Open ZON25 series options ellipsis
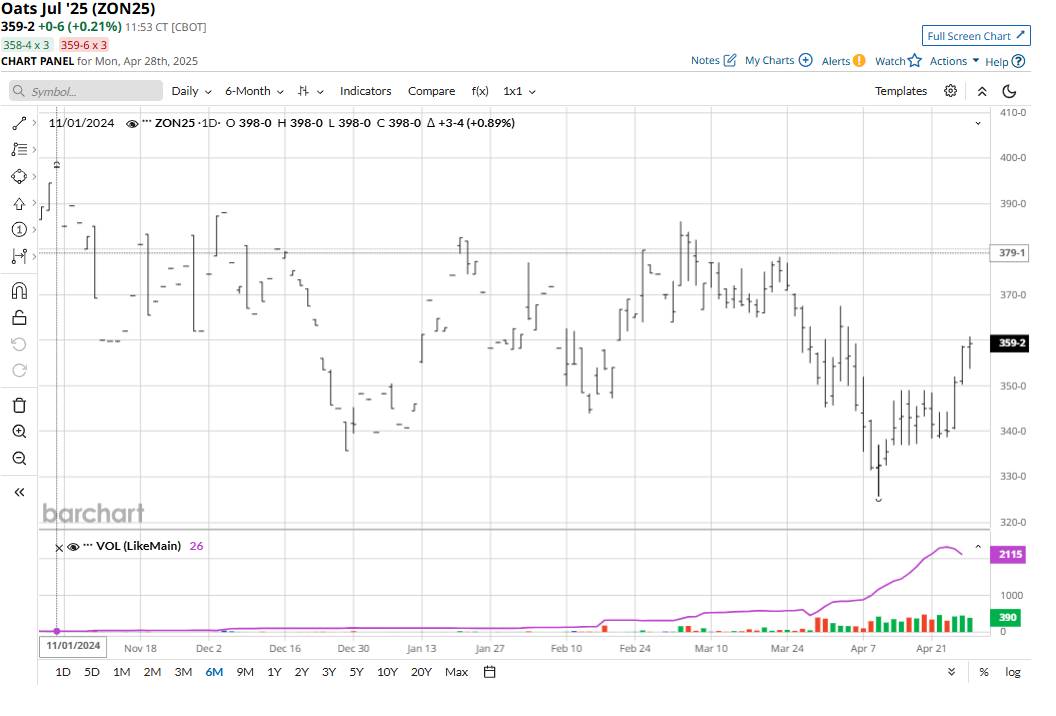The height and width of the screenshot is (716, 1056). (147, 122)
